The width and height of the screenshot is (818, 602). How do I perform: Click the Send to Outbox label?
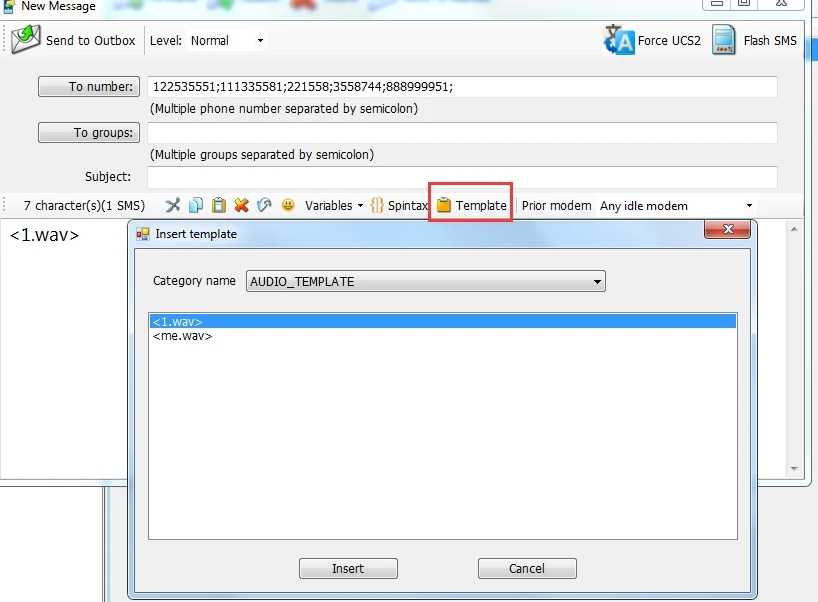click(91, 41)
